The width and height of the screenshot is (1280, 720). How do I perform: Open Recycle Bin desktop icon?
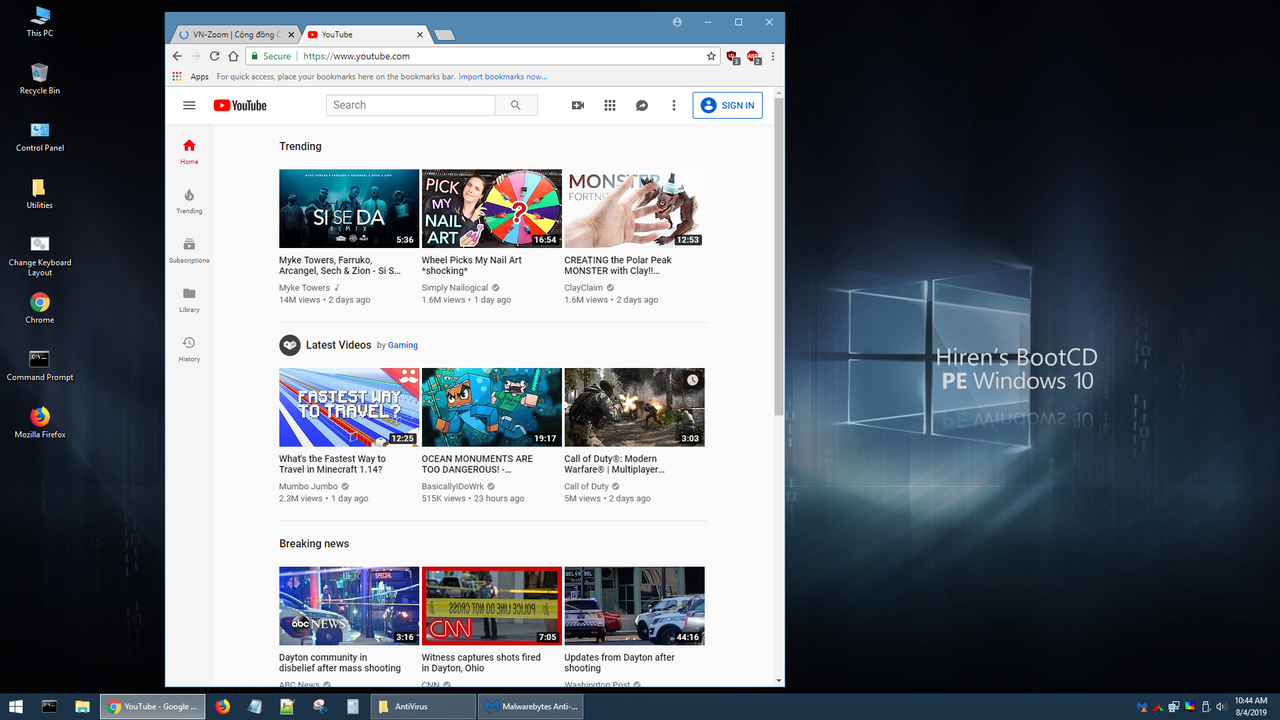pos(40,78)
